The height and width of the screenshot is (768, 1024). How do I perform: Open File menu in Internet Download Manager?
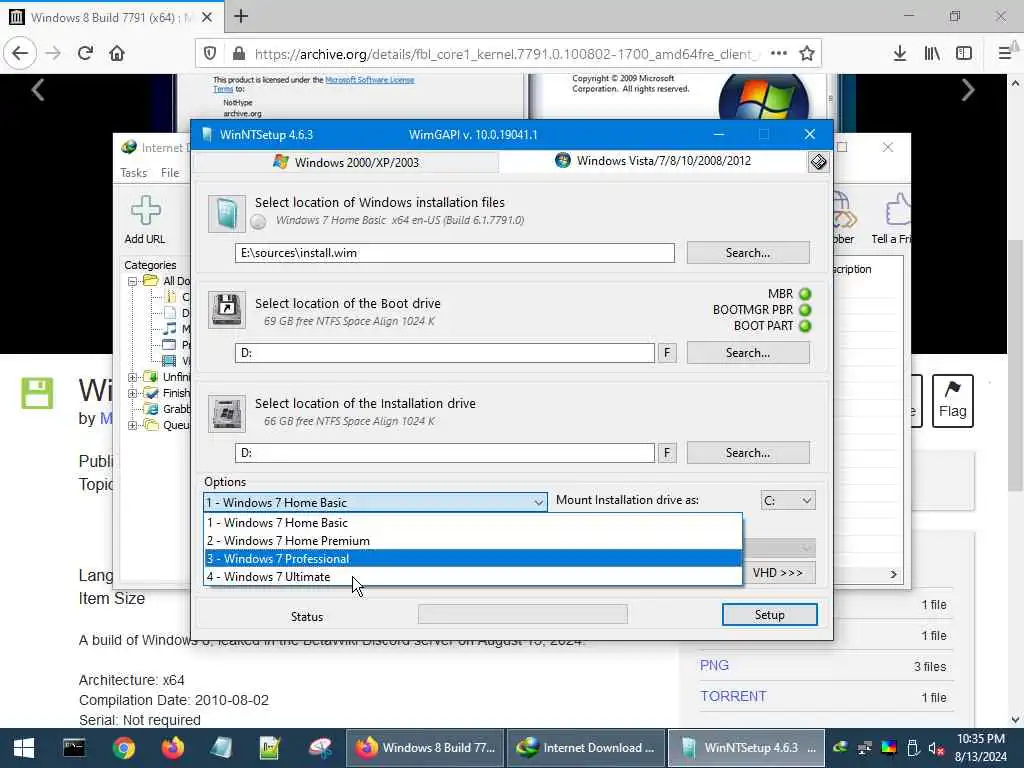[x=170, y=172]
